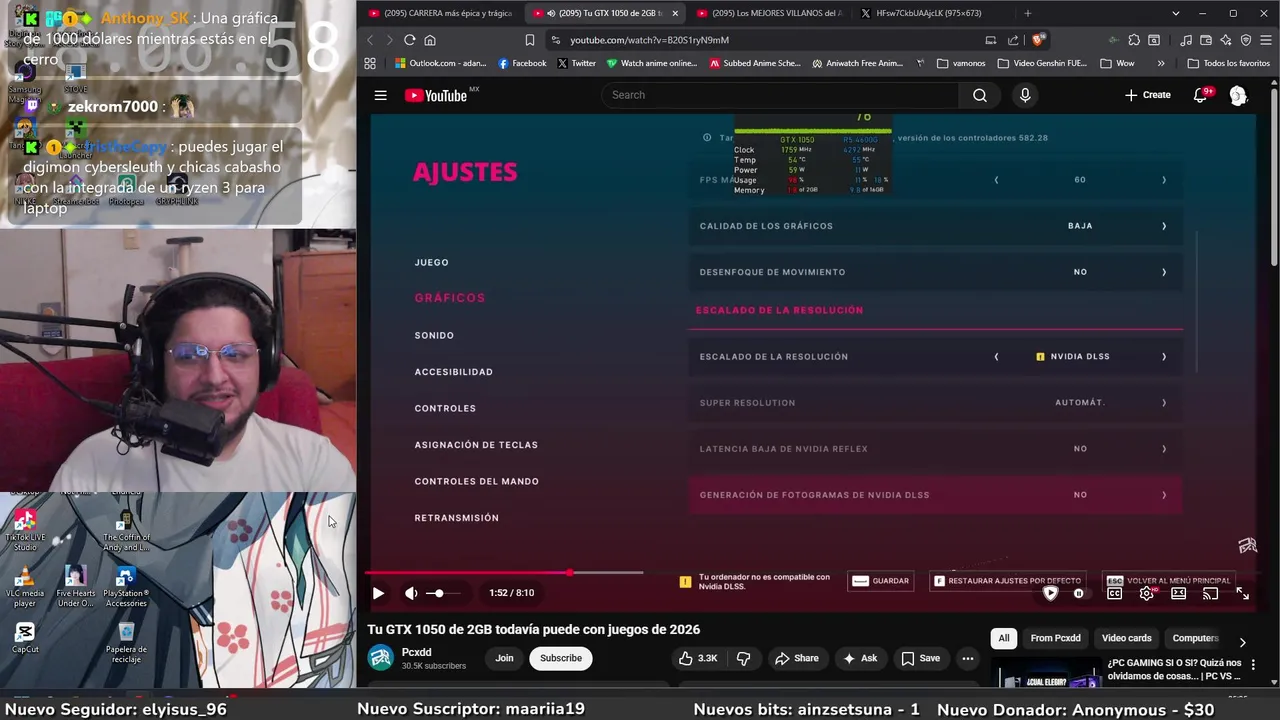This screenshot has width=1280, height=720.
Task: Expand Latencia baja de Nvidia Reflex arrow
Action: click(x=1164, y=449)
